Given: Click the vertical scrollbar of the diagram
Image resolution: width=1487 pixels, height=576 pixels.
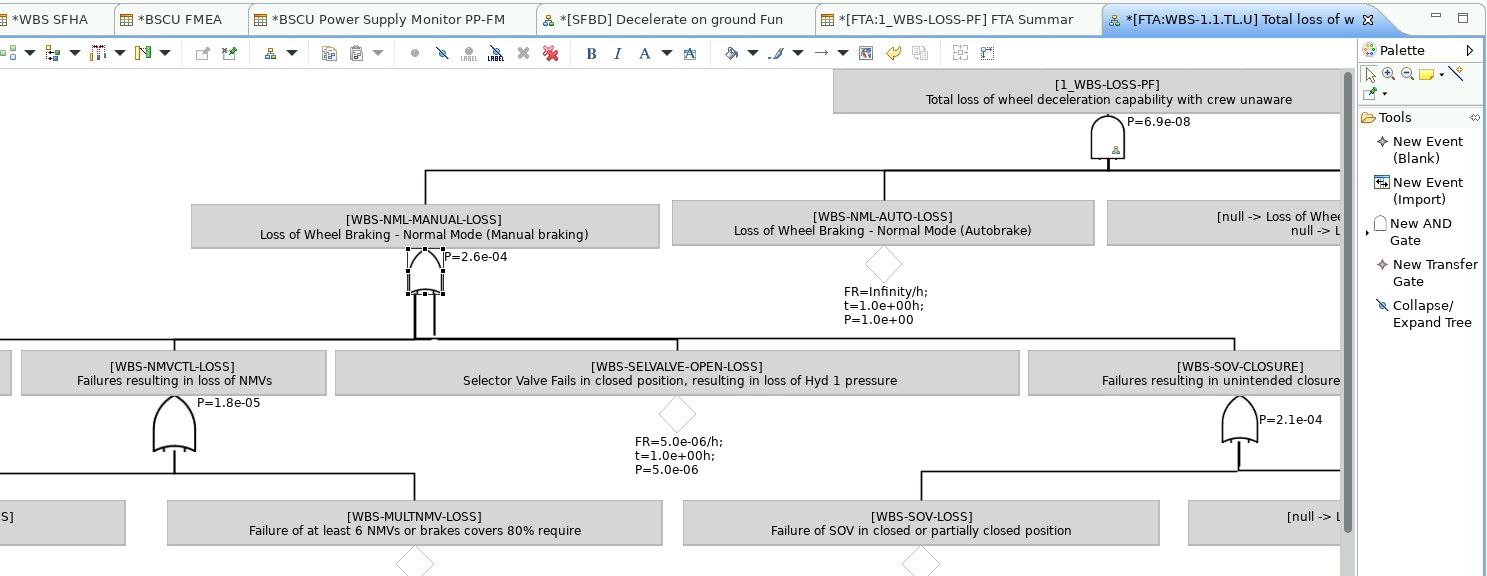Looking at the screenshot, I should pyautogui.click(x=1348, y=300).
